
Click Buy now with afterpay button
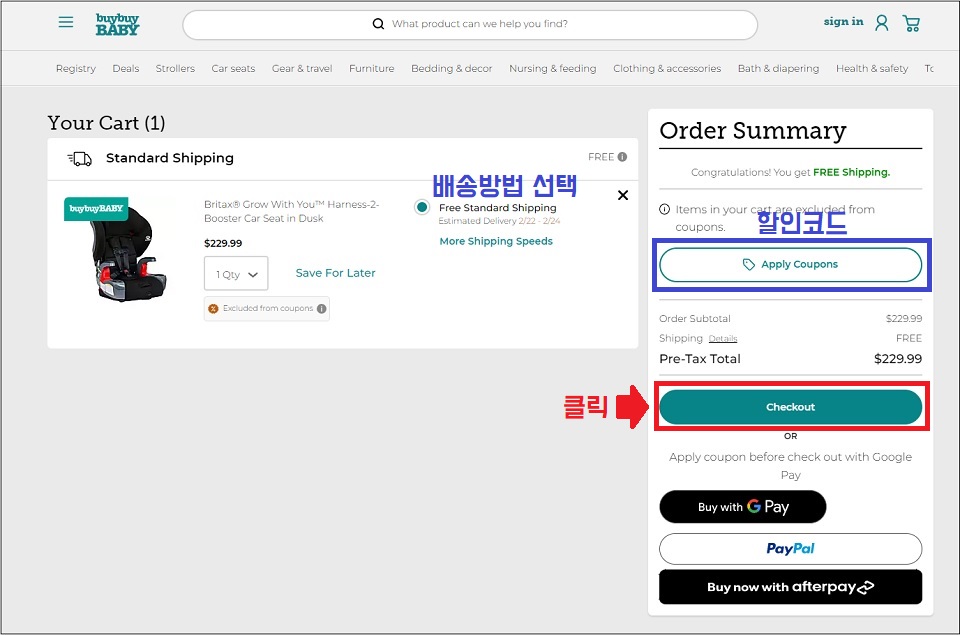coord(790,587)
